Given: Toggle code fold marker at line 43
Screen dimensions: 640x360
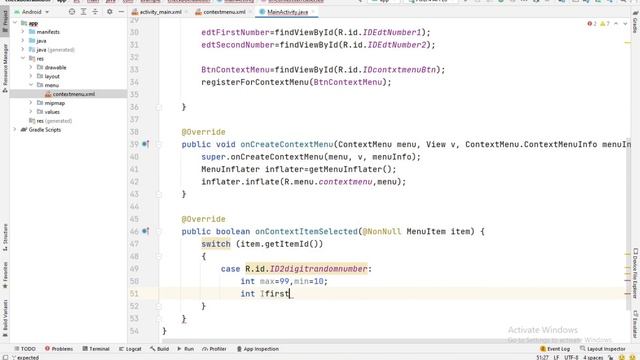Looking at the screenshot, I should 159,194.
